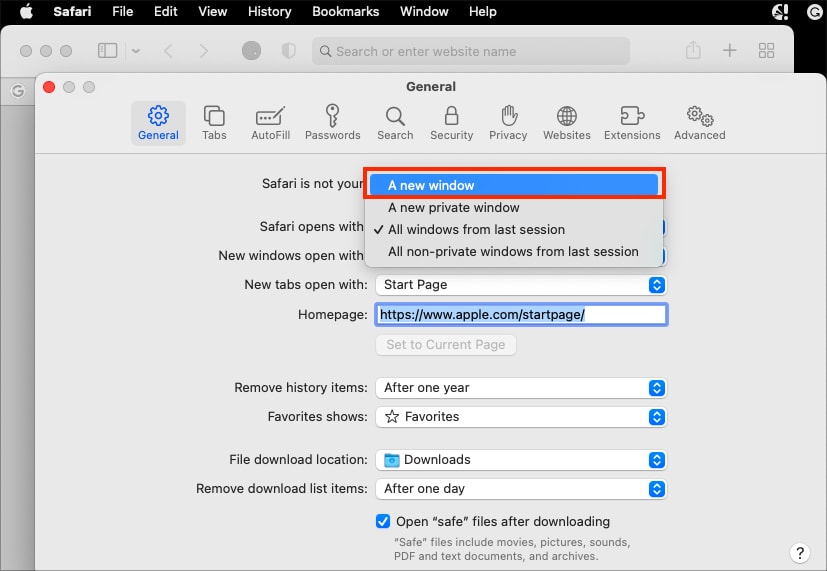
Task: Click the Share icon in Safari toolbar
Action: click(693, 51)
